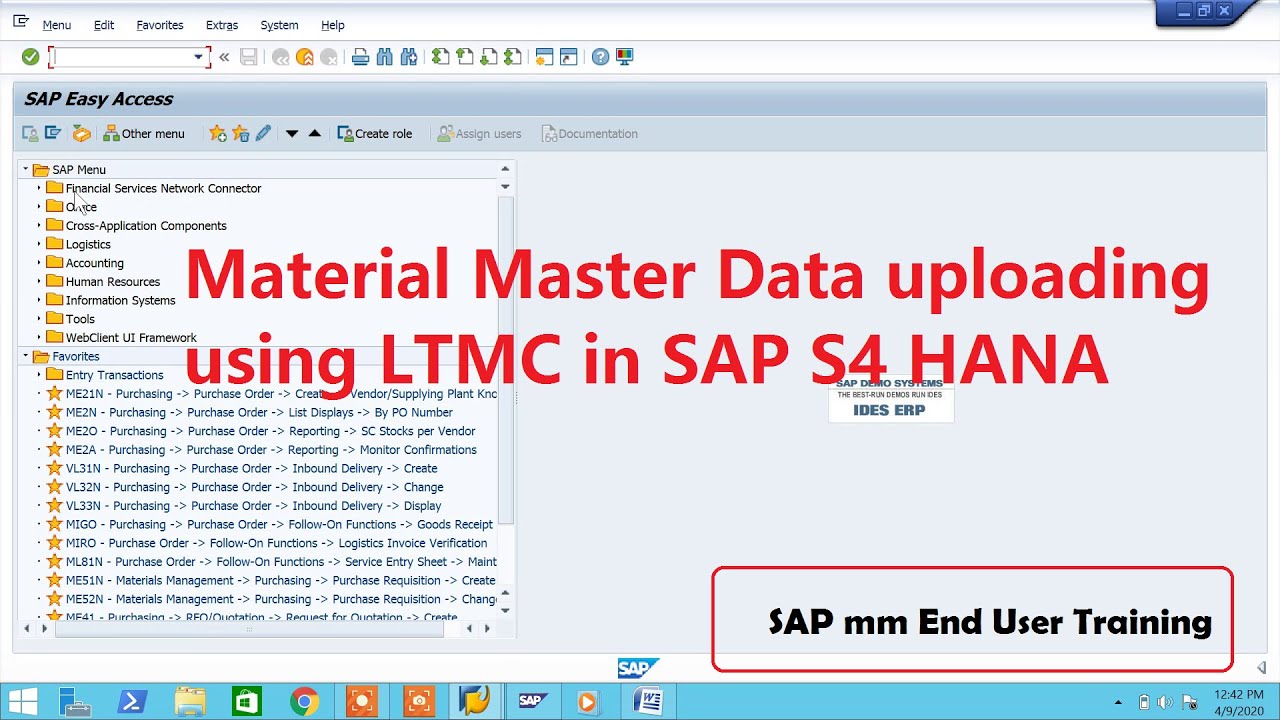Expand the Financial Services Network Connector folder
Viewport: 1280px width, 720px height.
[x=39, y=188]
